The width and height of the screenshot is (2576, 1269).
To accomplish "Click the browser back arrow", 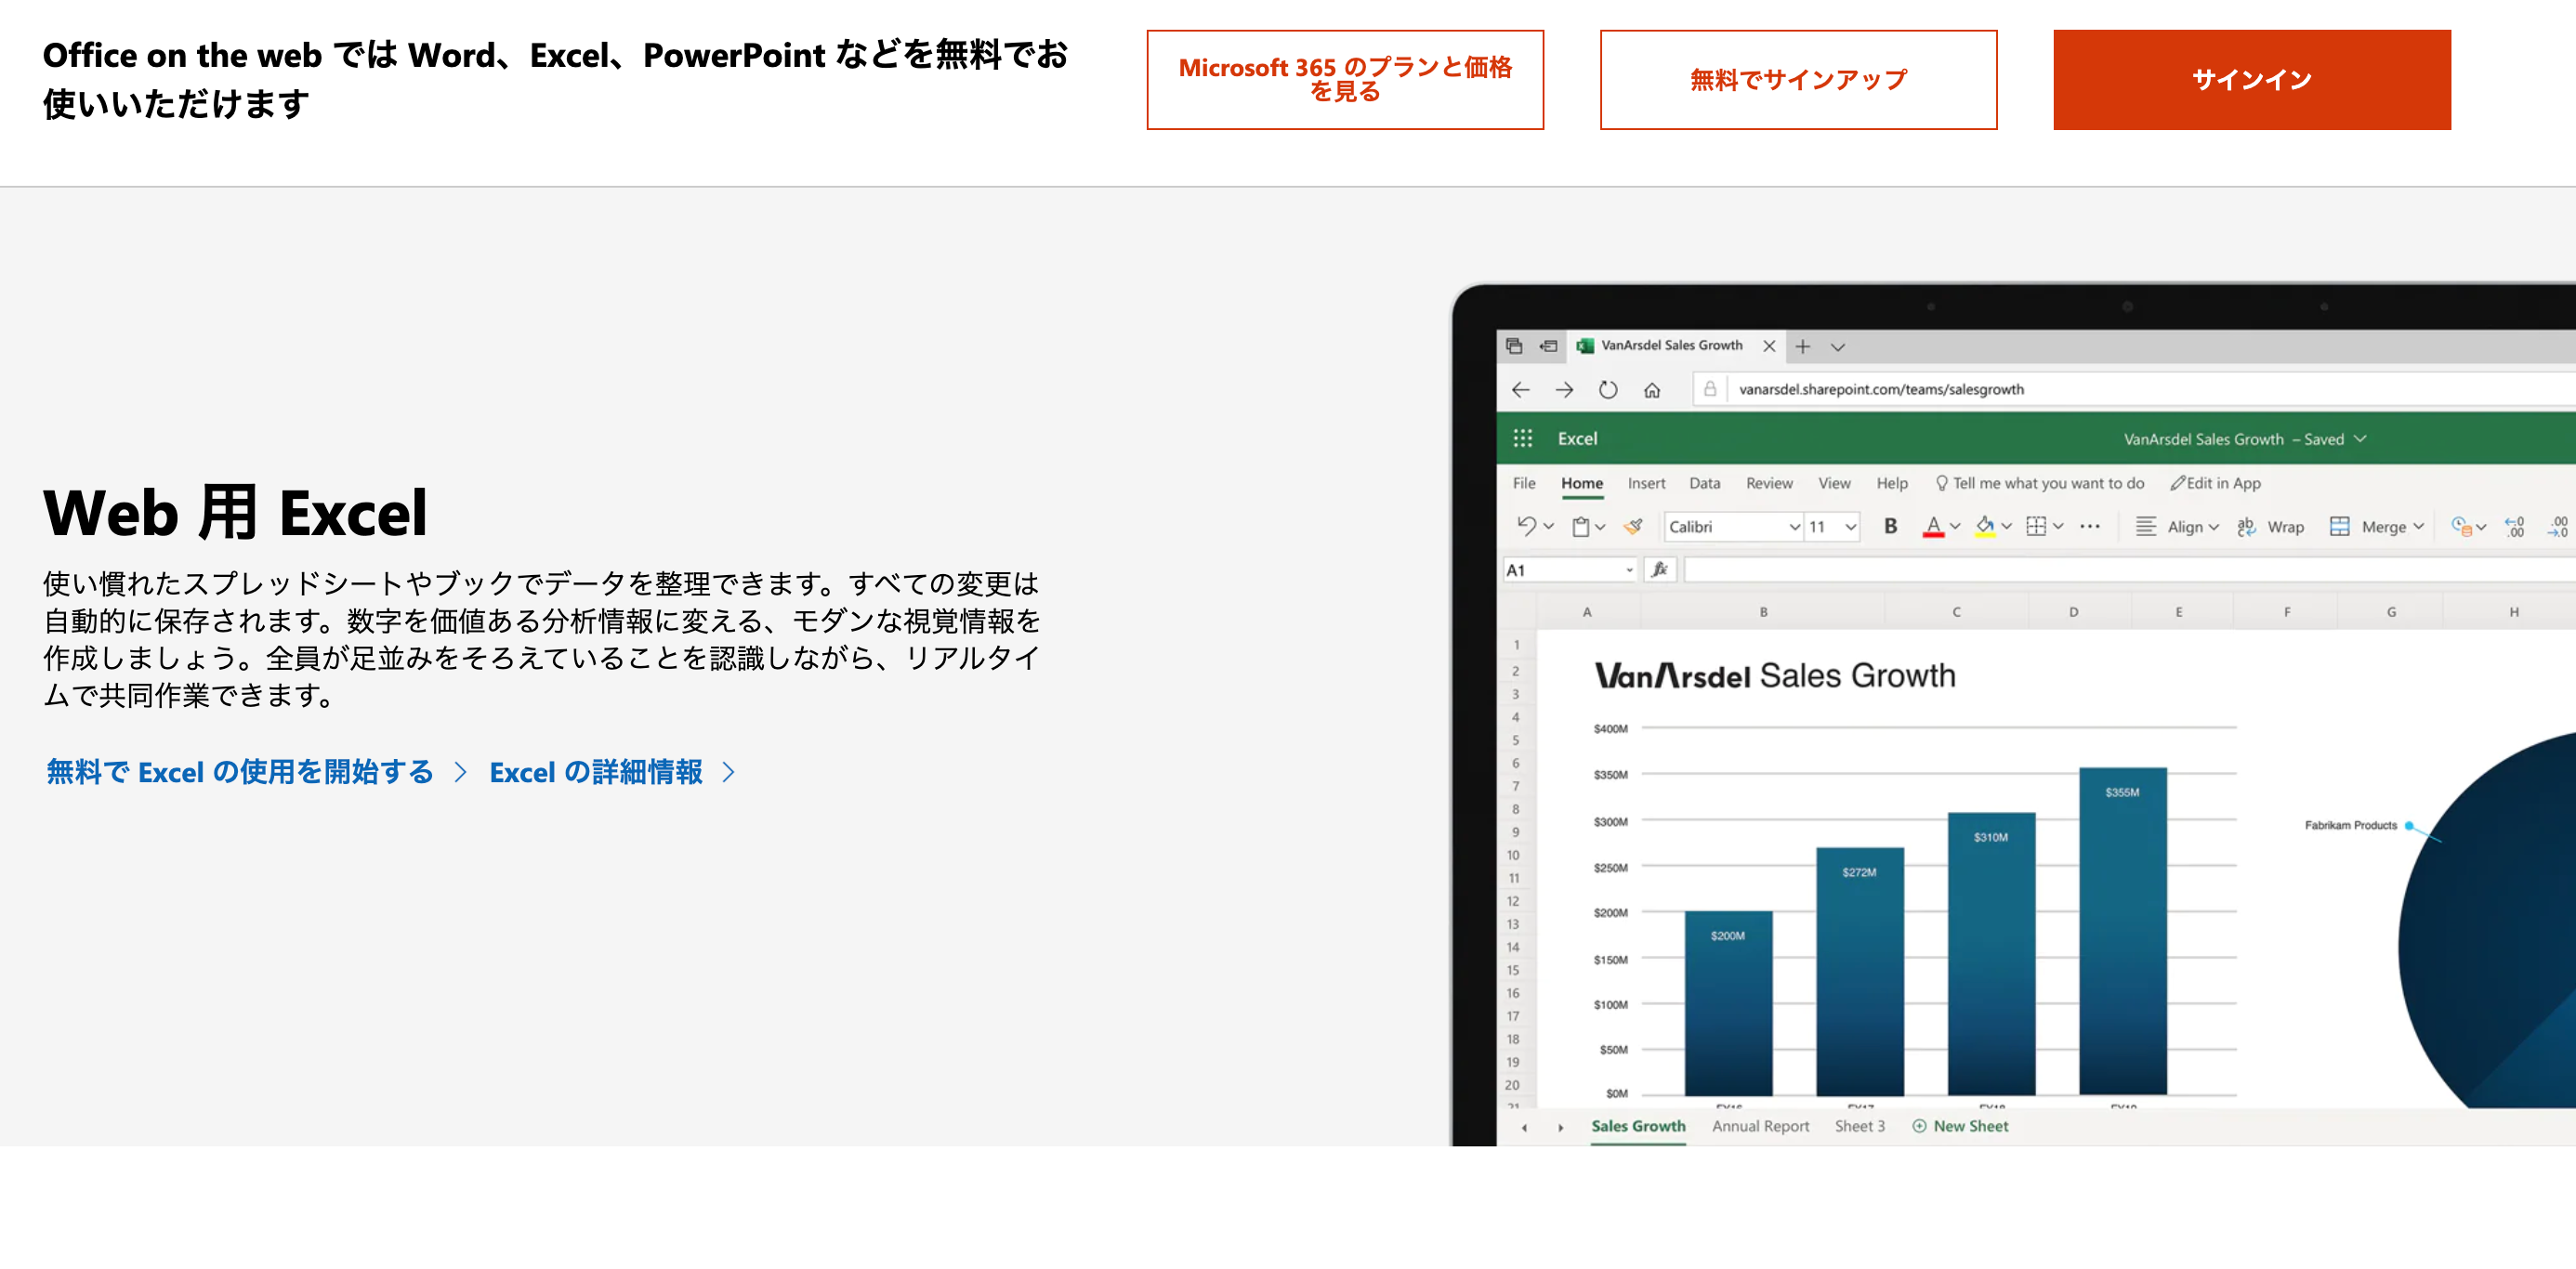I will (x=1521, y=390).
